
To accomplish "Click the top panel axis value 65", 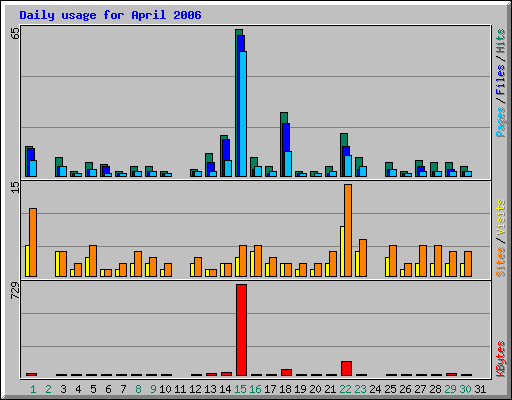I will click(x=15, y=33).
